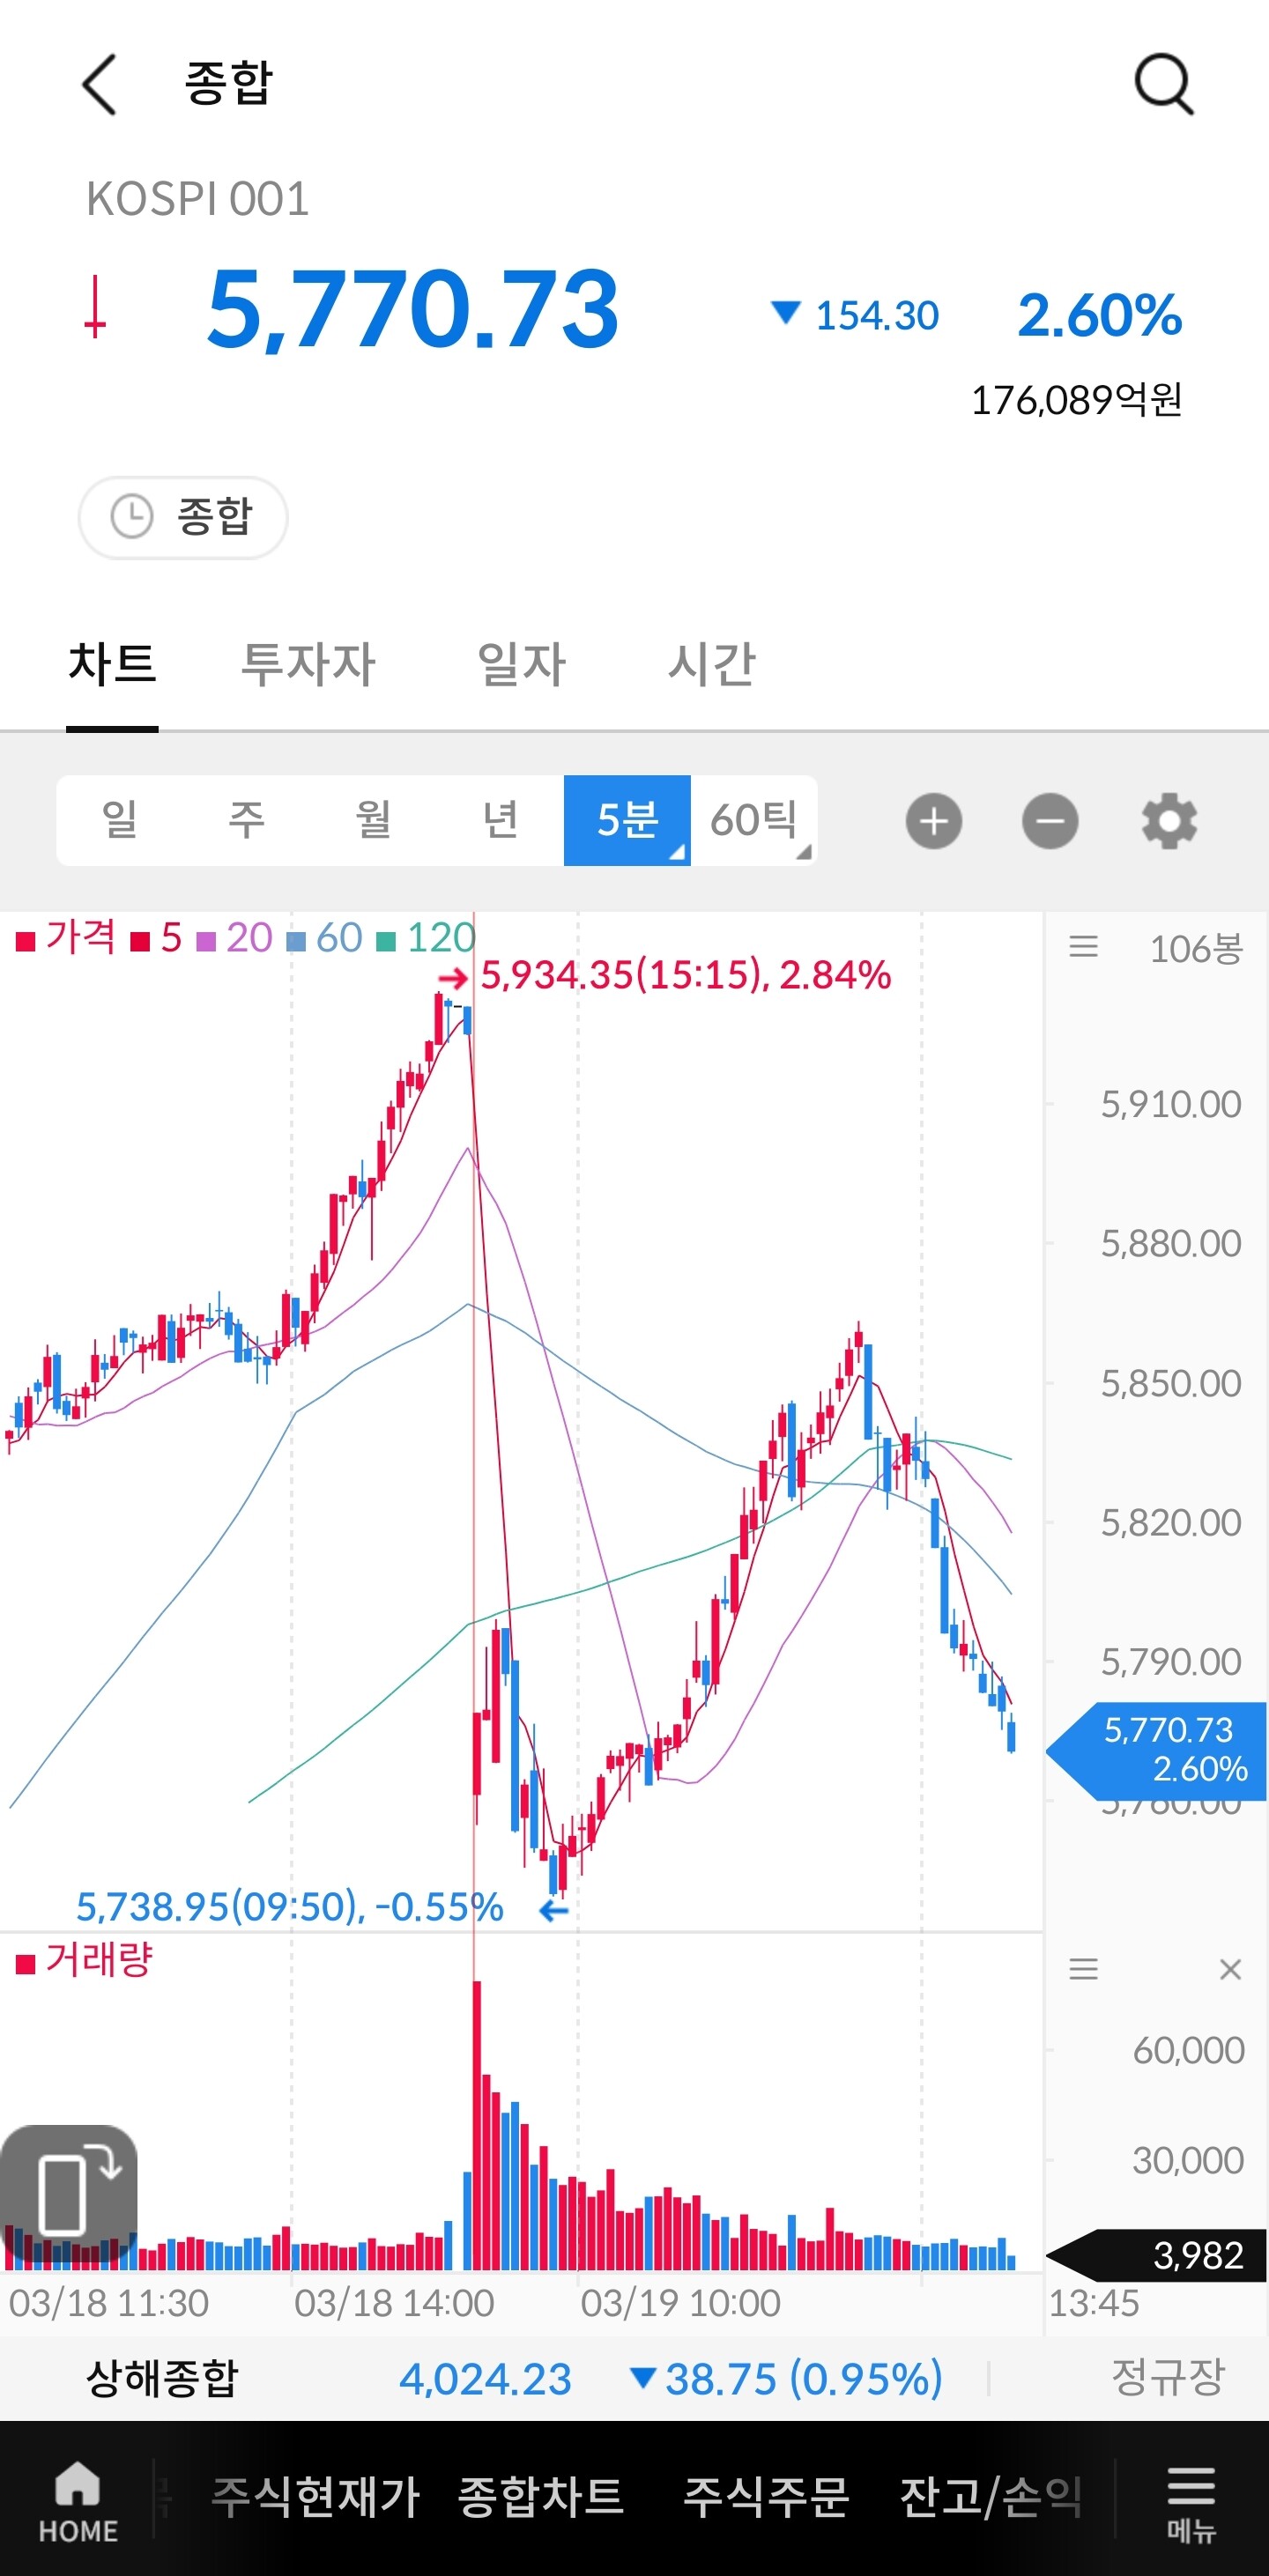Zoom out chart with minus icon
Image resolution: width=1269 pixels, height=2576 pixels.
pyautogui.click(x=1050, y=821)
